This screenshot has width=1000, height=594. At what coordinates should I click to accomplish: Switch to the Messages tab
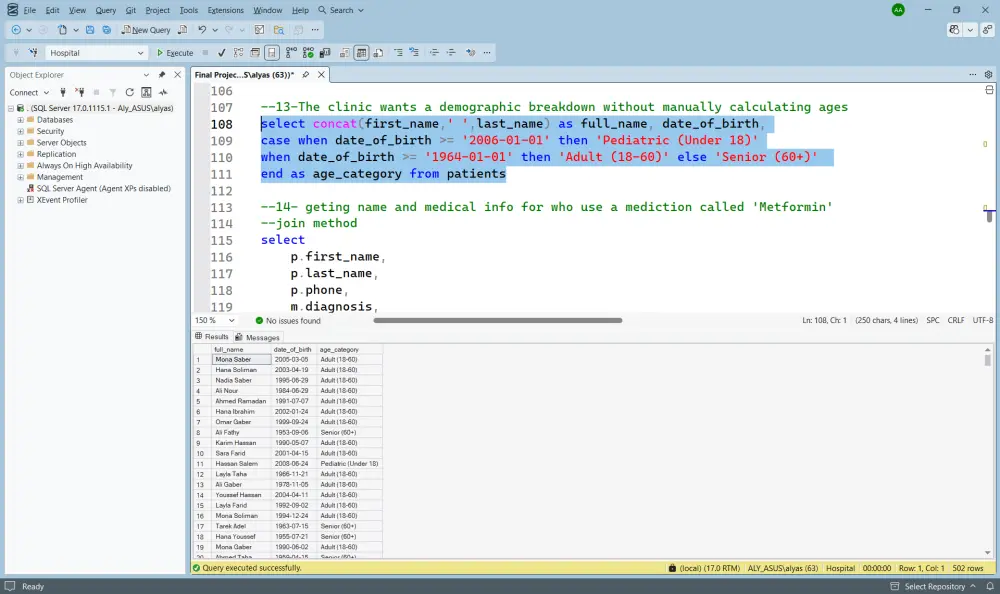[257, 337]
